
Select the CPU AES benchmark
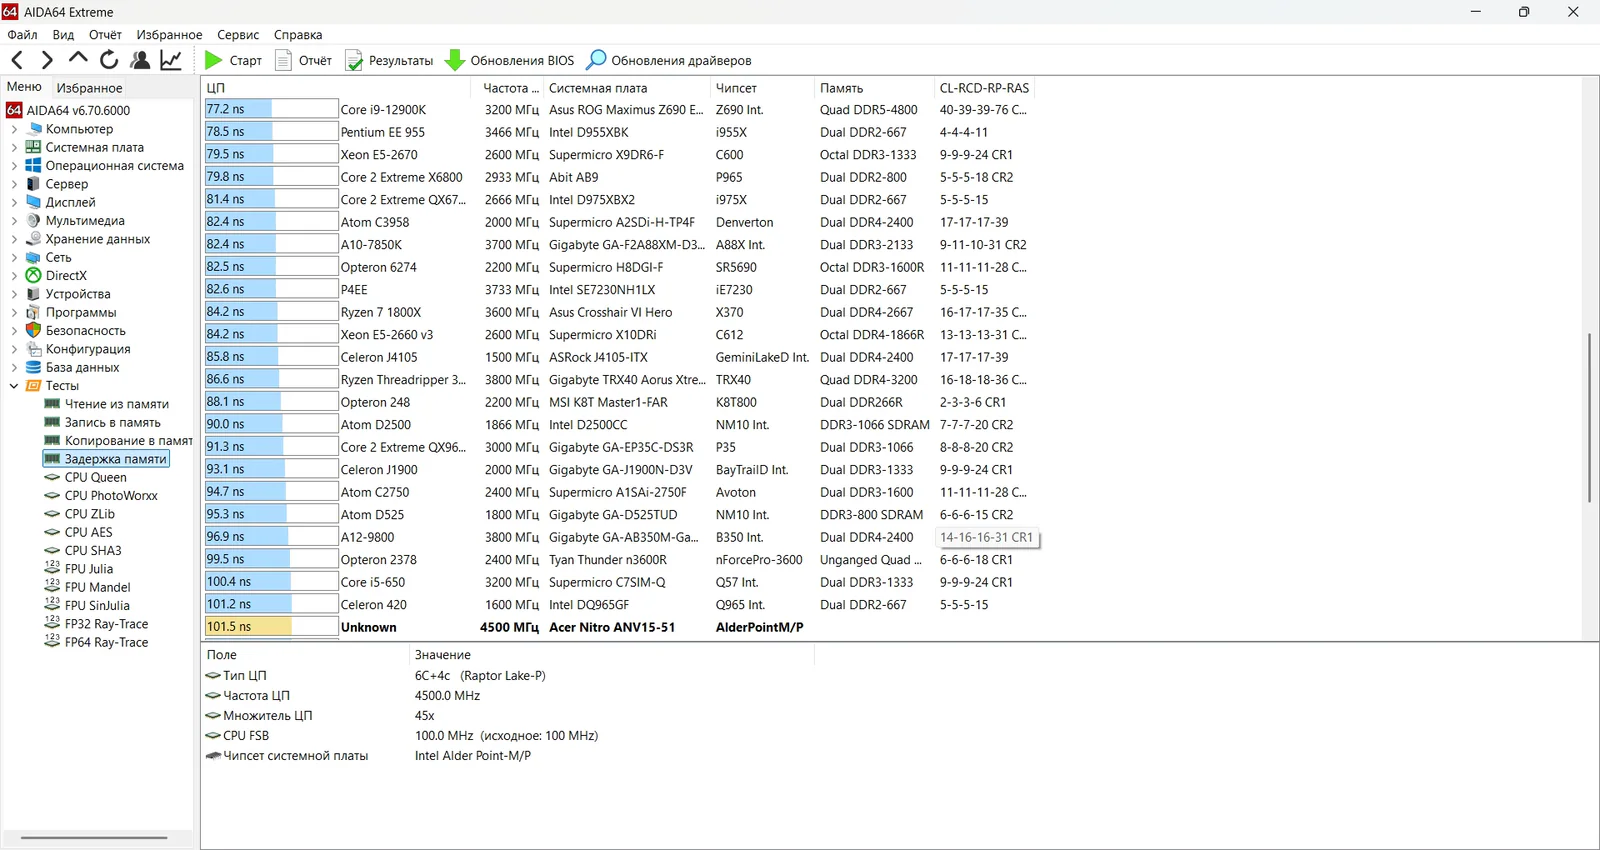[79, 532]
